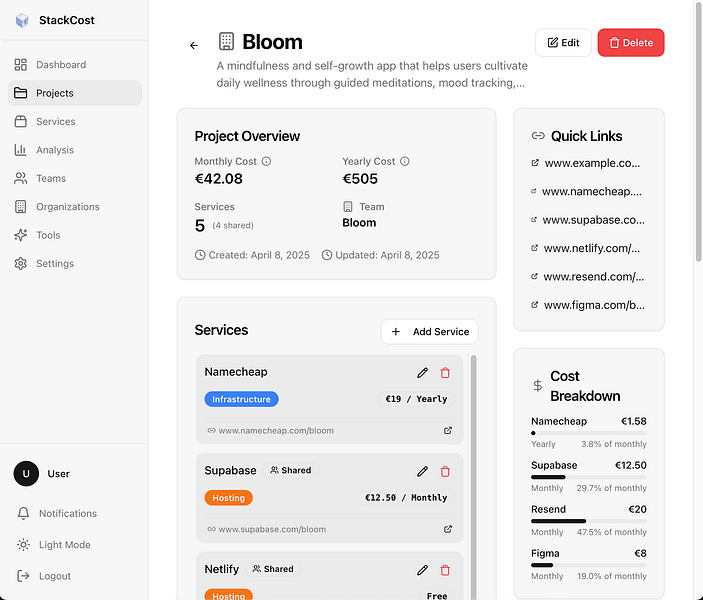Click the Quick Links chain icon
Viewport: 703px width, 600px height.
coord(538,136)
